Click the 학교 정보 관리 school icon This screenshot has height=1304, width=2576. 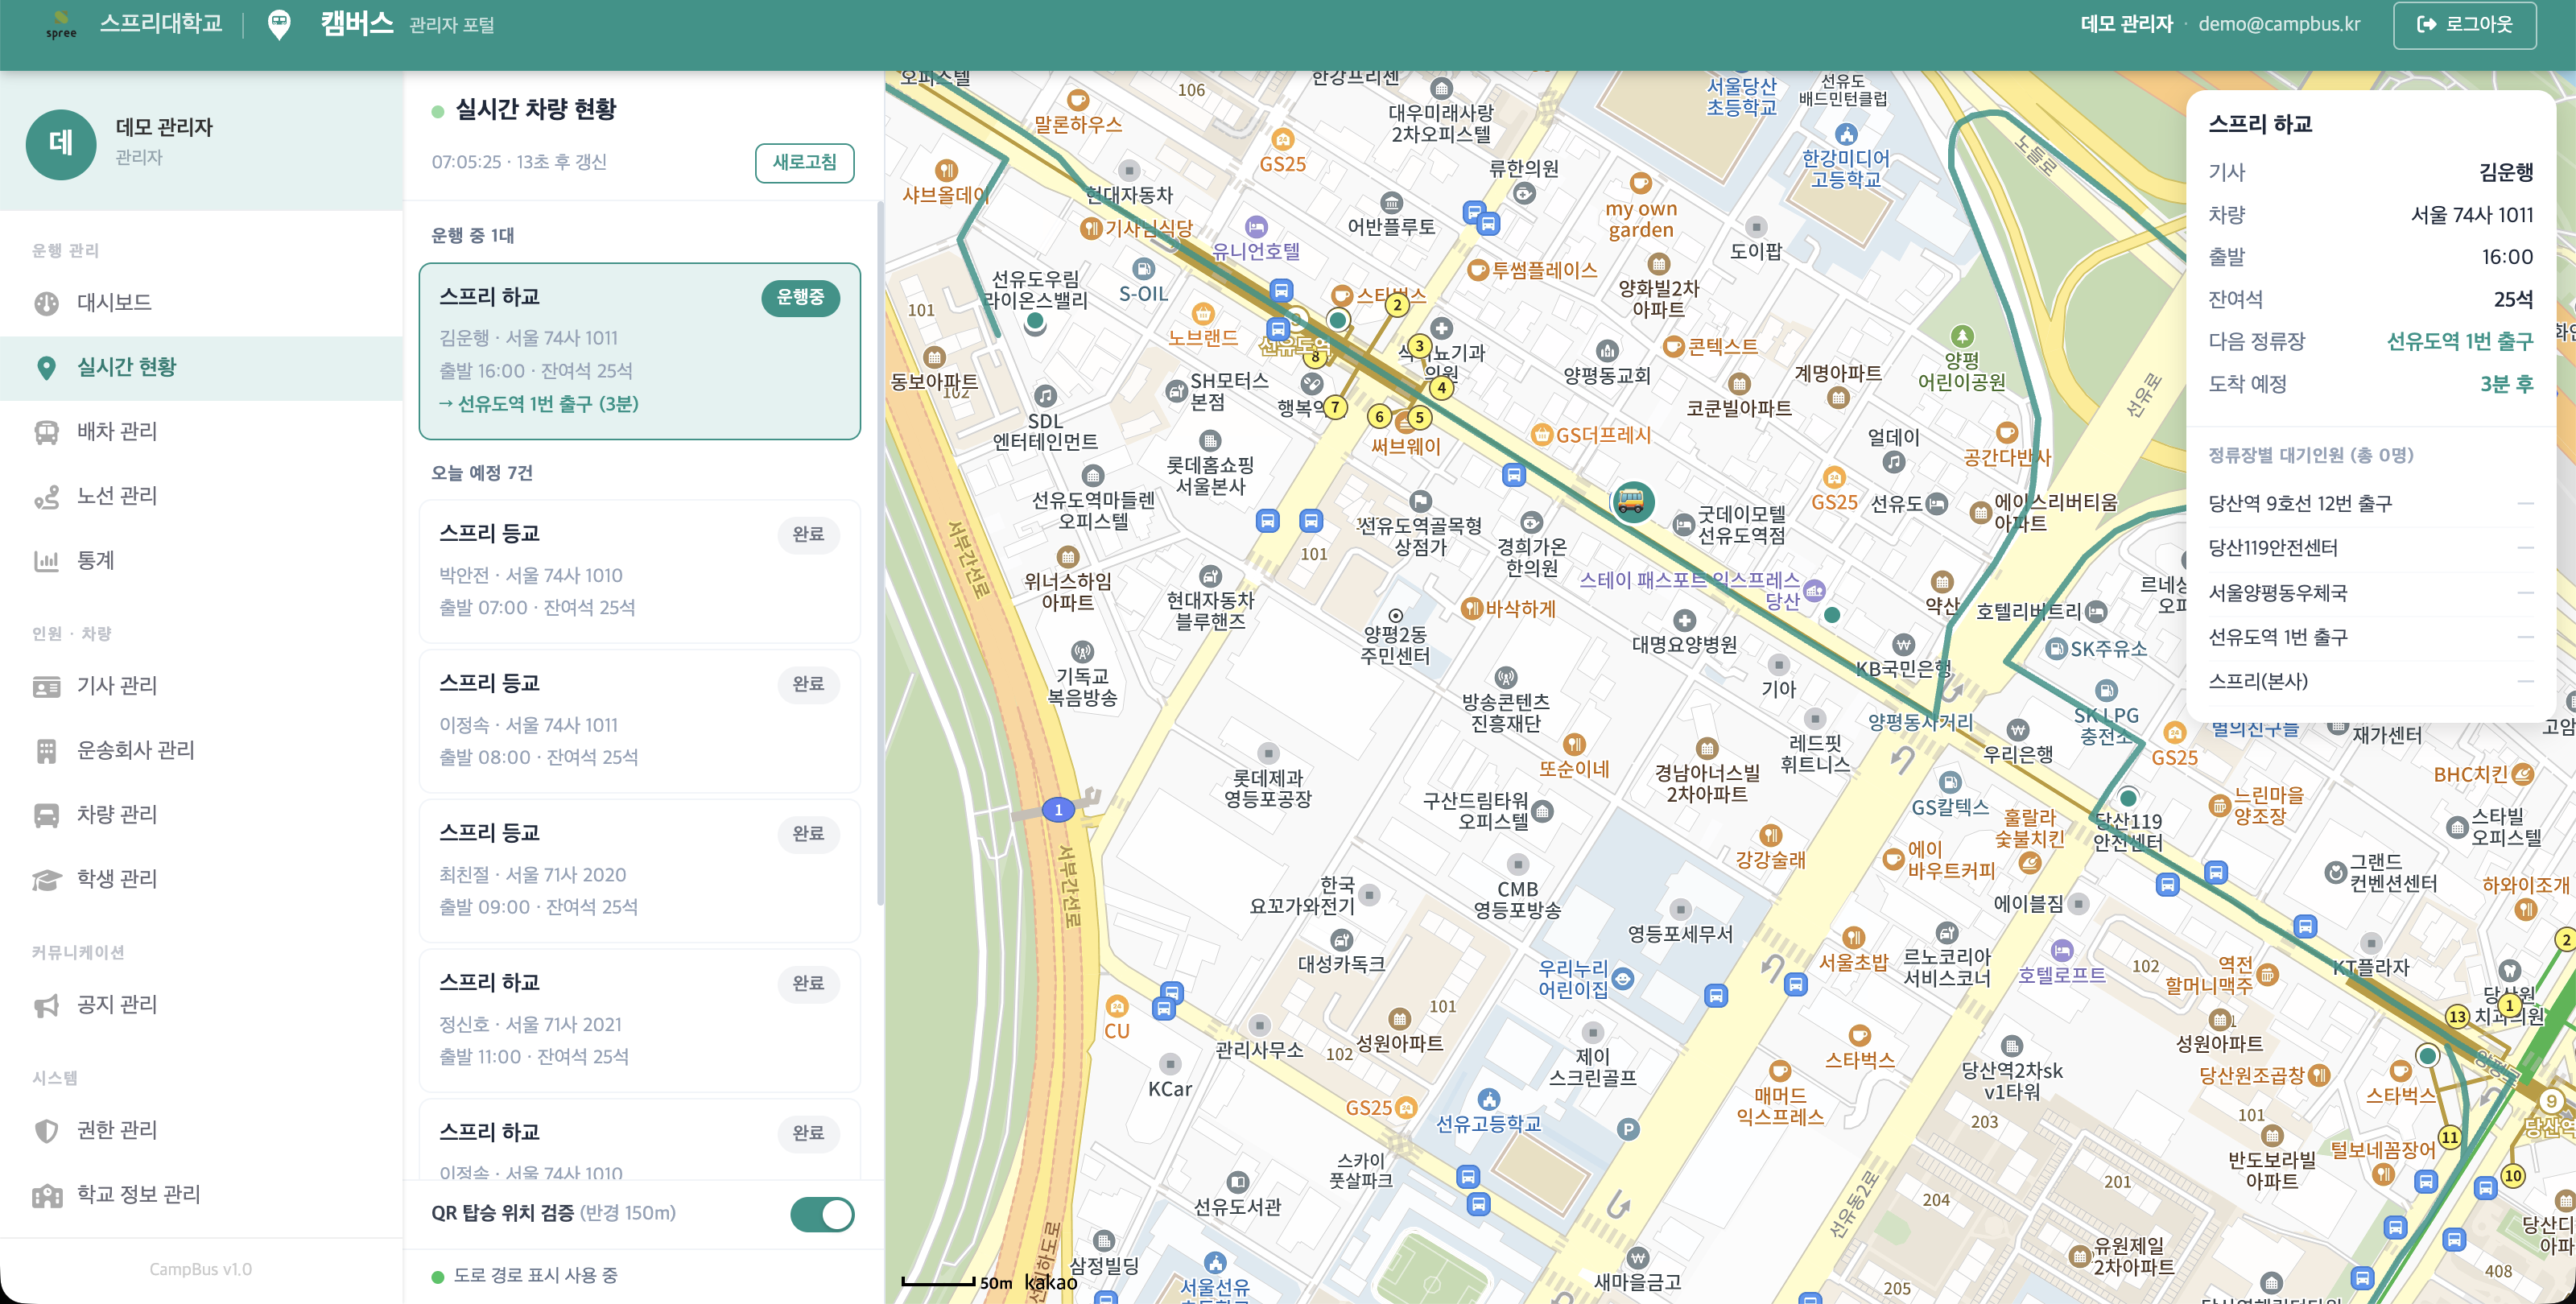(x=46, y=1195)
